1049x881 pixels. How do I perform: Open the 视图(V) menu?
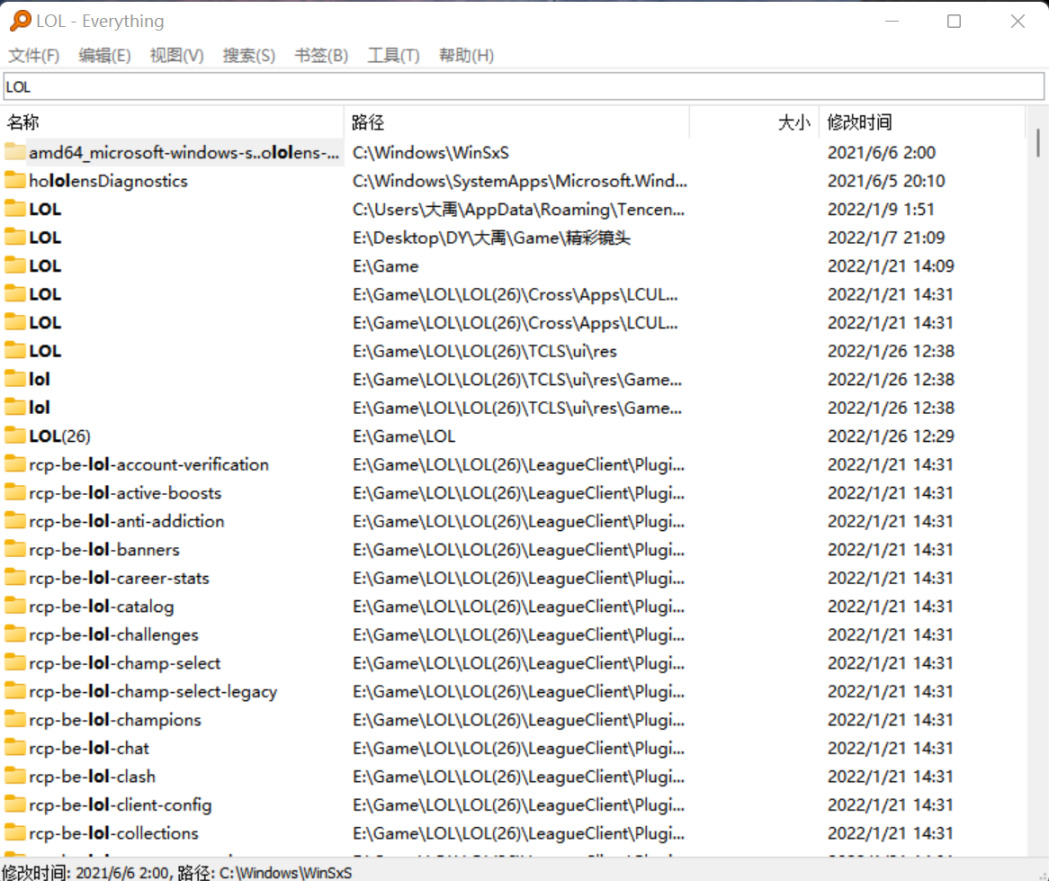[x=177, y=55]
